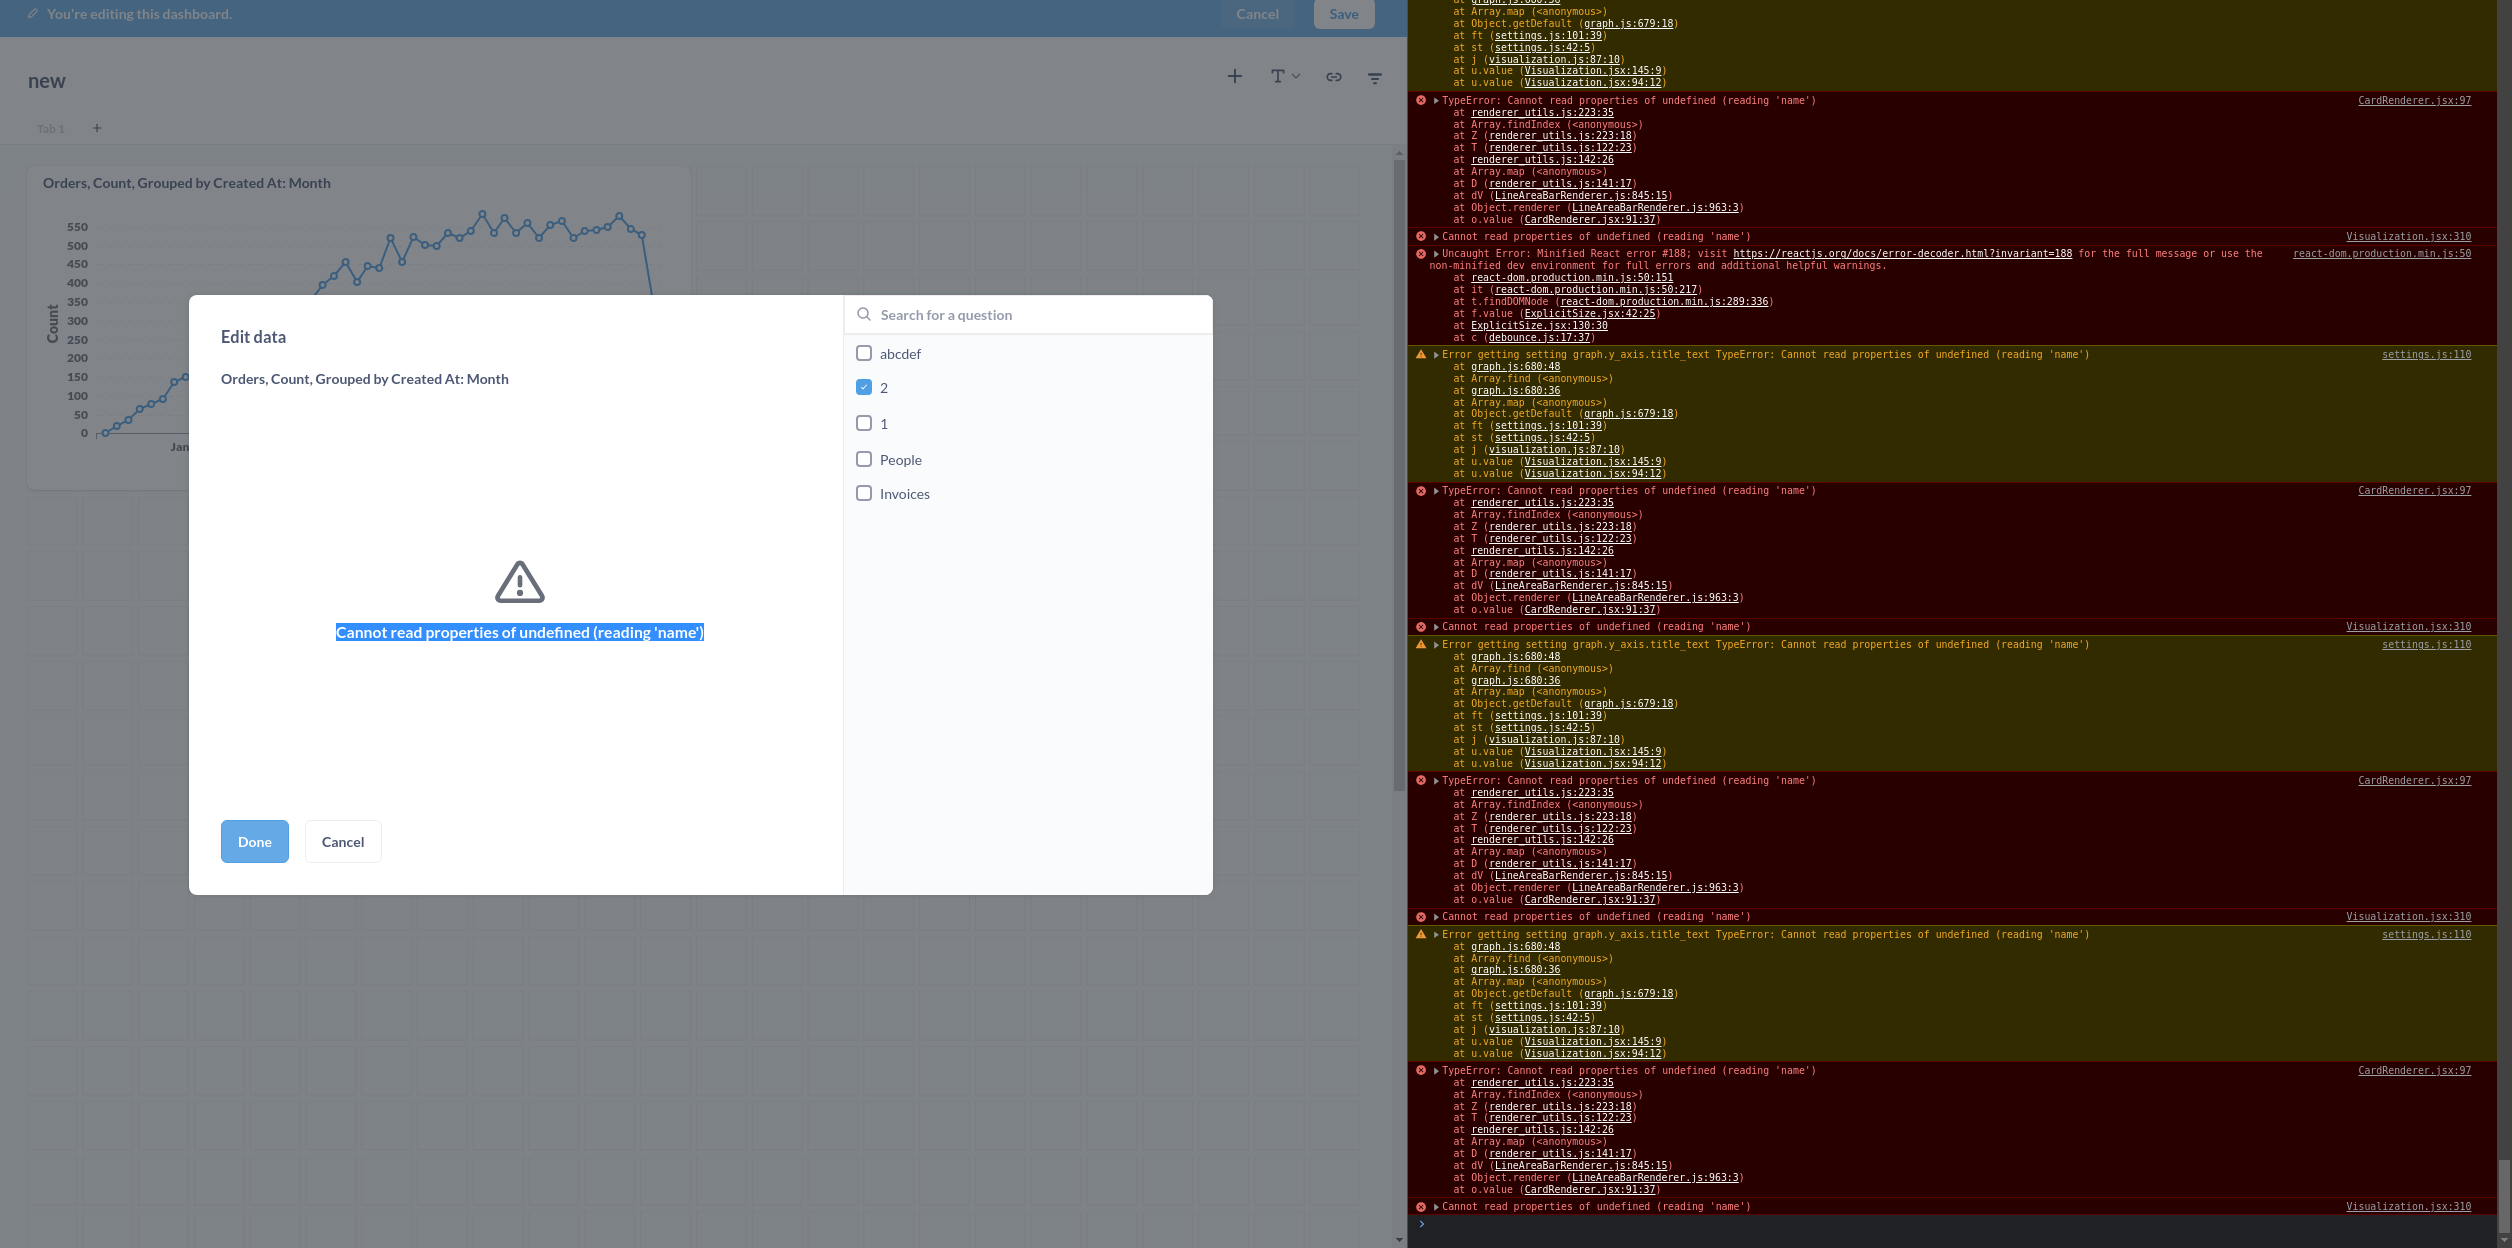Add a new dashboard tab with the plus icon

96,128
